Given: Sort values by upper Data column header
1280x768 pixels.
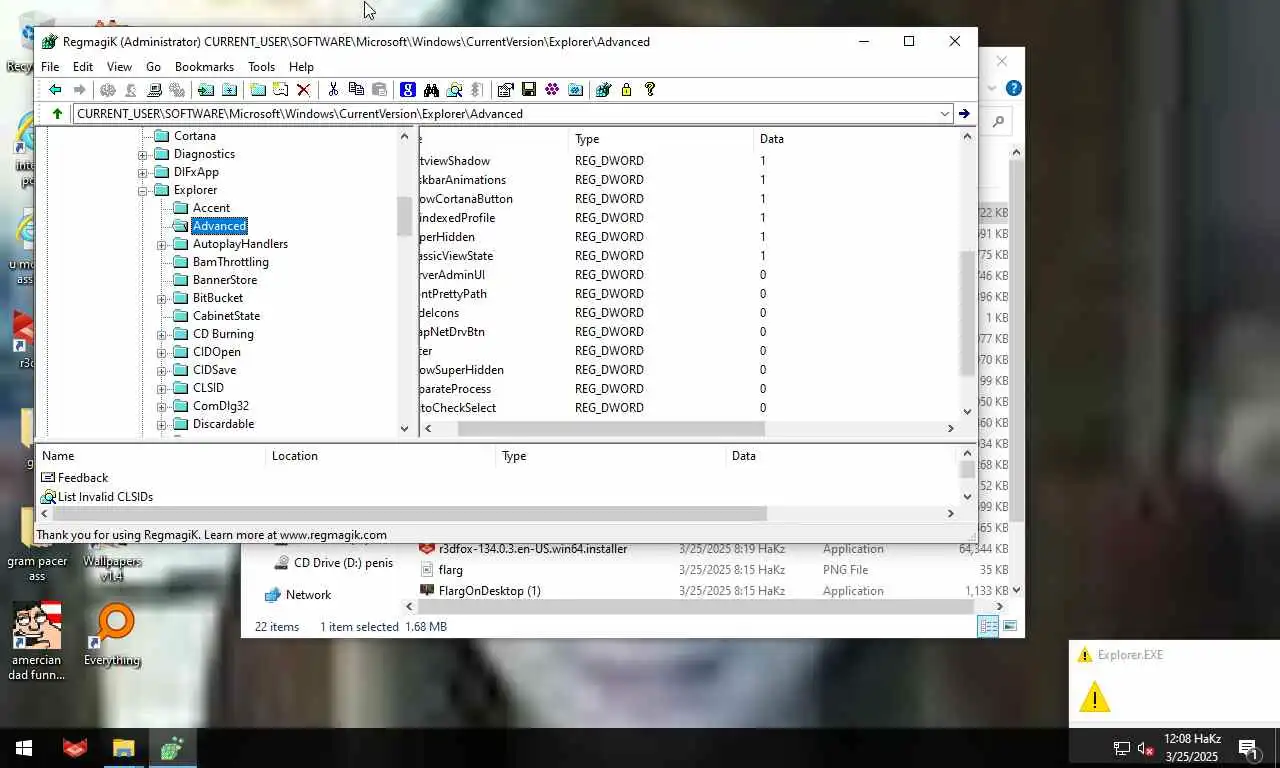Looking at the screenshot, I should coord(856,139).
